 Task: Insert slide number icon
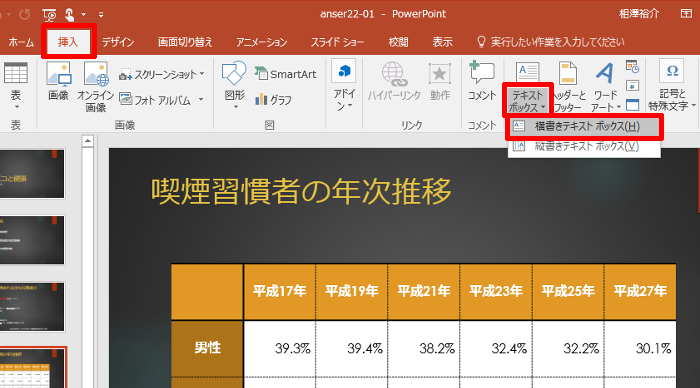click(x=632, y=86)
